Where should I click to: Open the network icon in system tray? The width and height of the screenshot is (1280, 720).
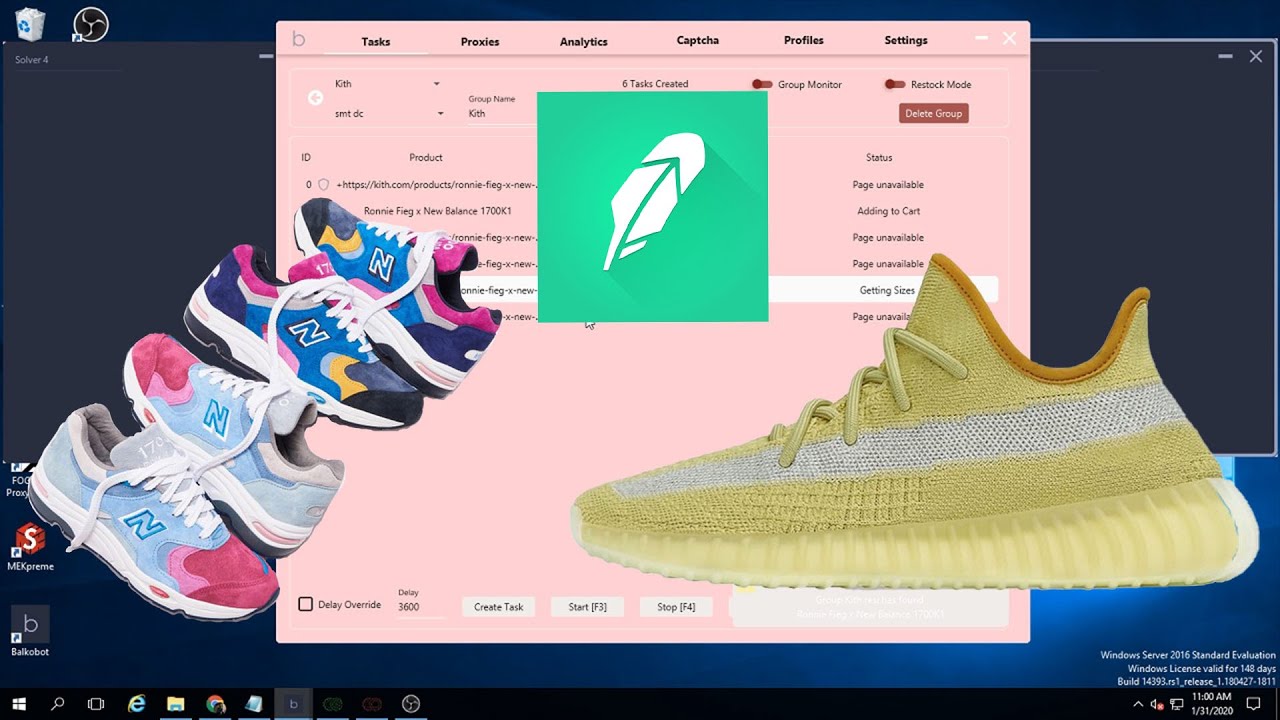tap(1176, 704)
